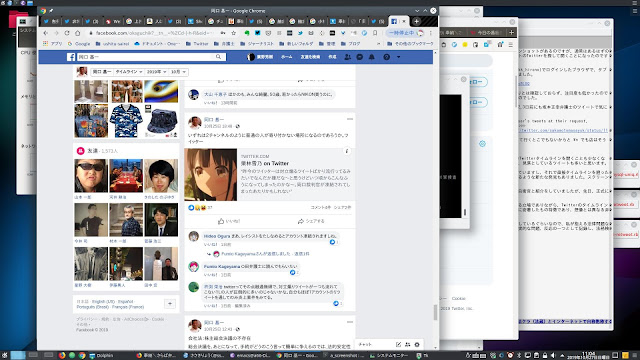This screenshot has height=360, width=640.
Task: Open the 2019 year dropdown
Action: point(157,72)
